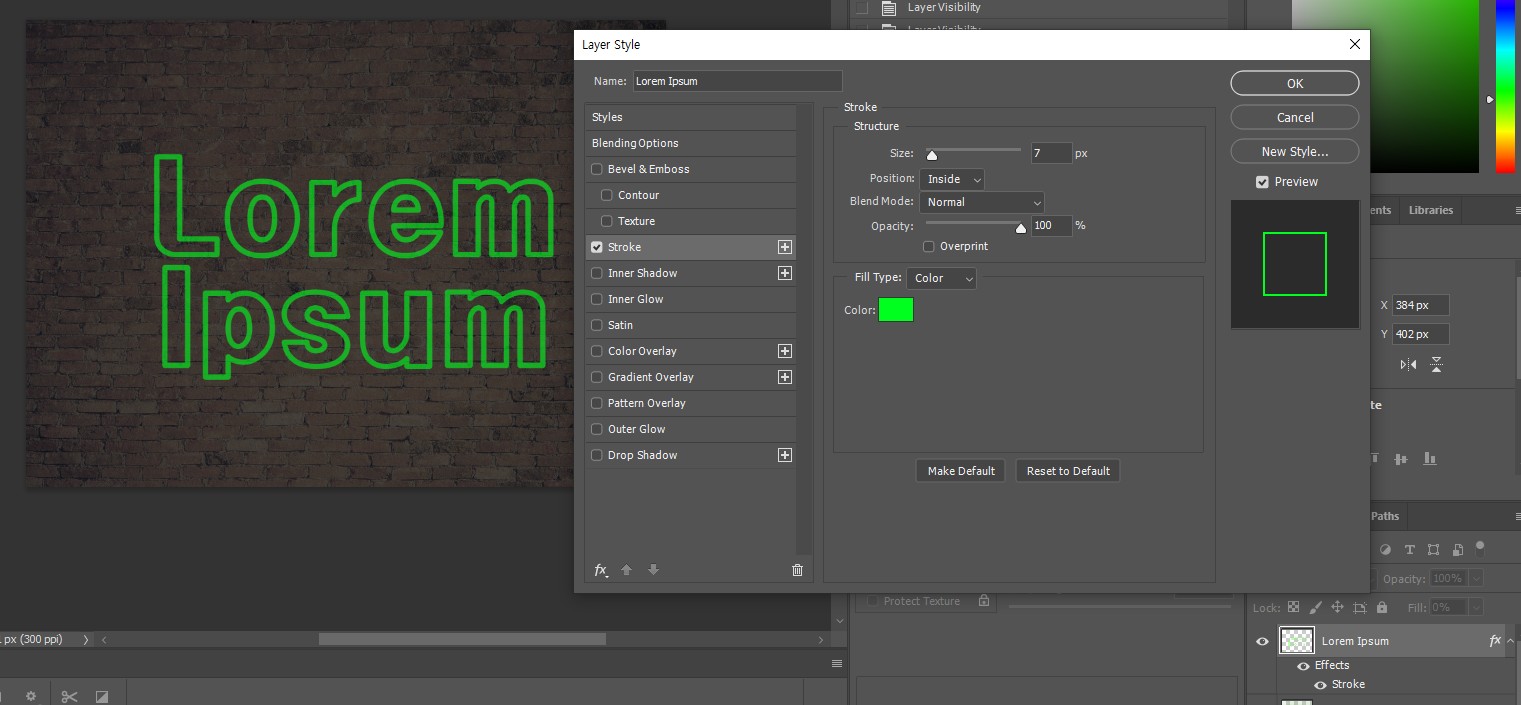Viewport: 1521px width, 705px height.
Task: Open layer Fill dropdown arrow
Action: click(x=1475, y=607)
